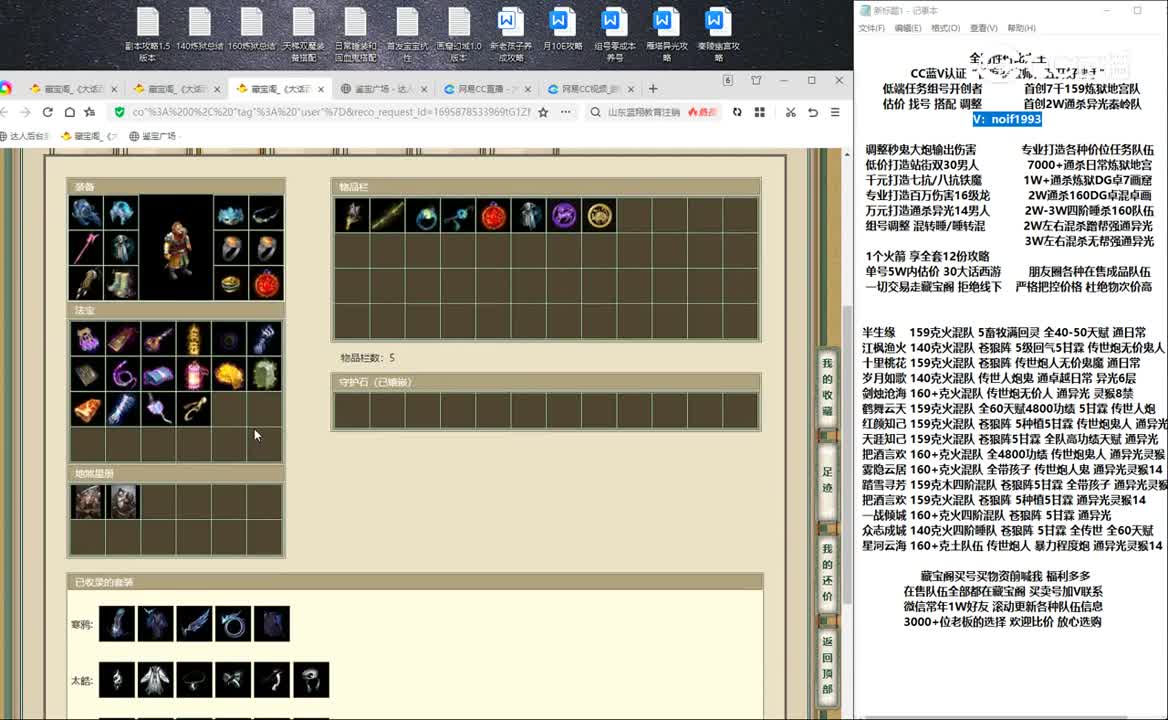Open 达人后台 bookmark

tap(25, 136)
